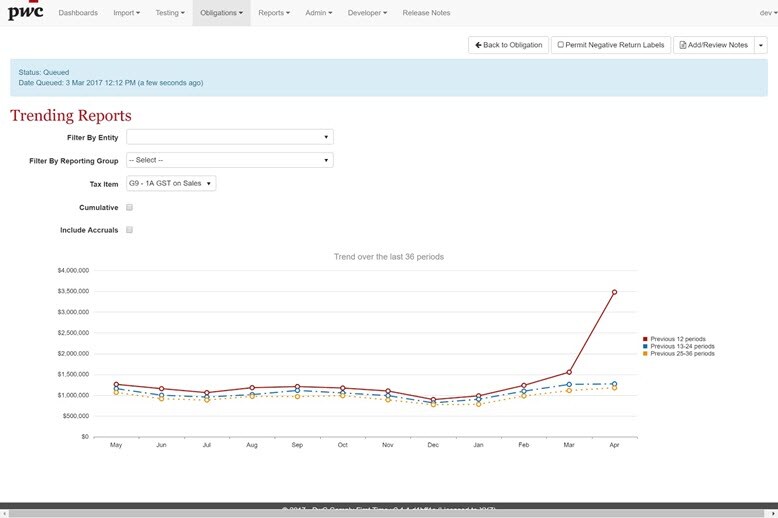This screenshot has width=778, height=518.
Task: Click blue Previous 13-24 periods legend marker
Action: [645, 346]
